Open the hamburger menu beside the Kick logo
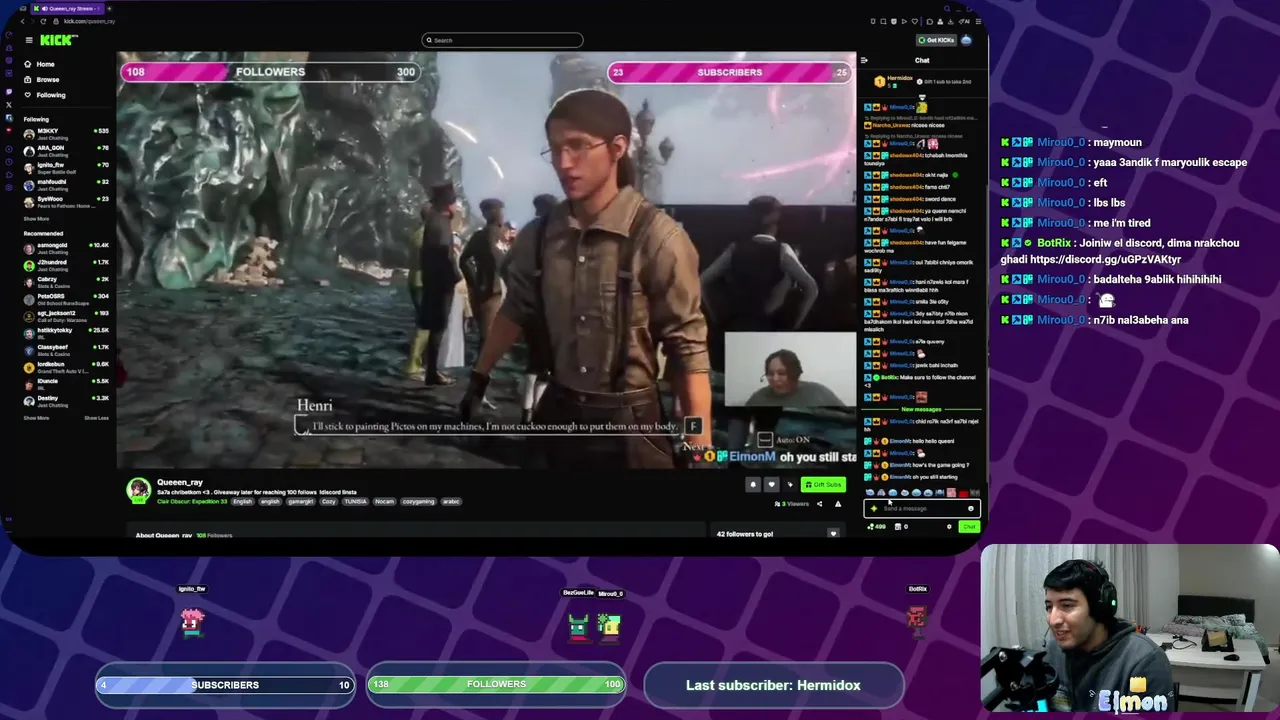The width and height of the screenshot is (1280, 720). 29,40
